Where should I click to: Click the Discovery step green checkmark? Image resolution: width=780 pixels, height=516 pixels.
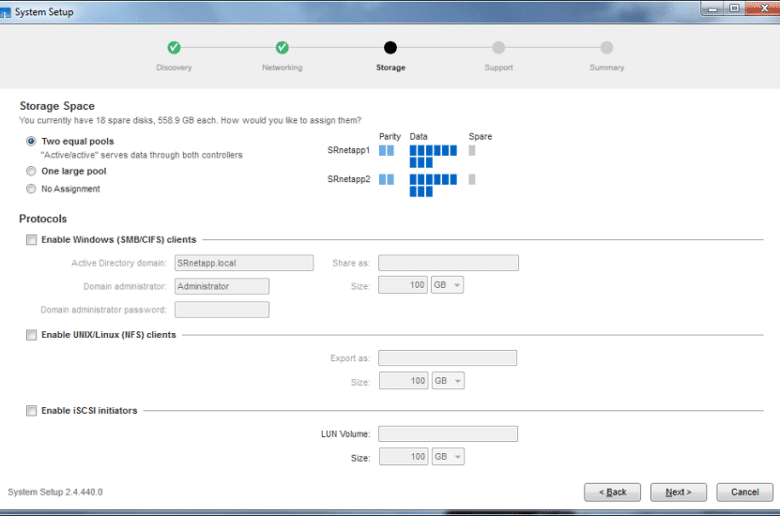point(174,48)
